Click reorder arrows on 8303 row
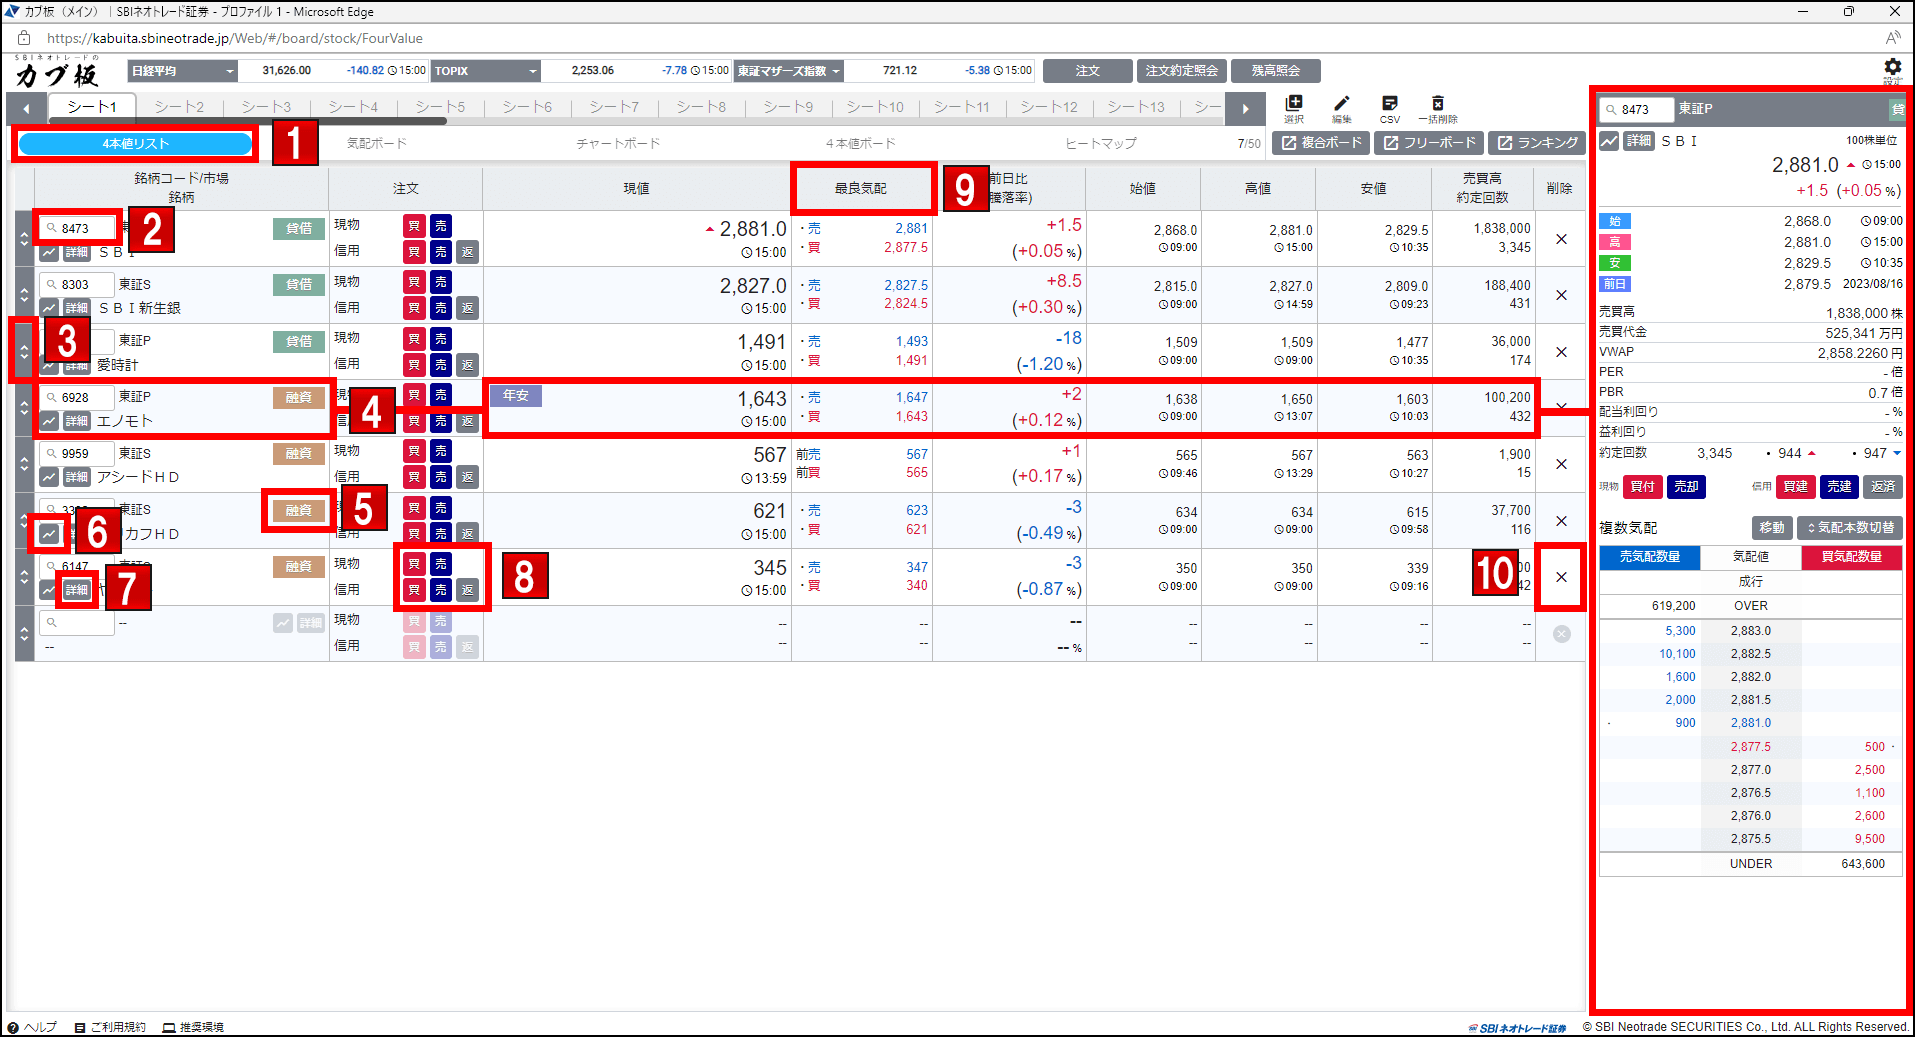The height and width of the screenshot is (1037, 1915). click(x=24, y=295)
